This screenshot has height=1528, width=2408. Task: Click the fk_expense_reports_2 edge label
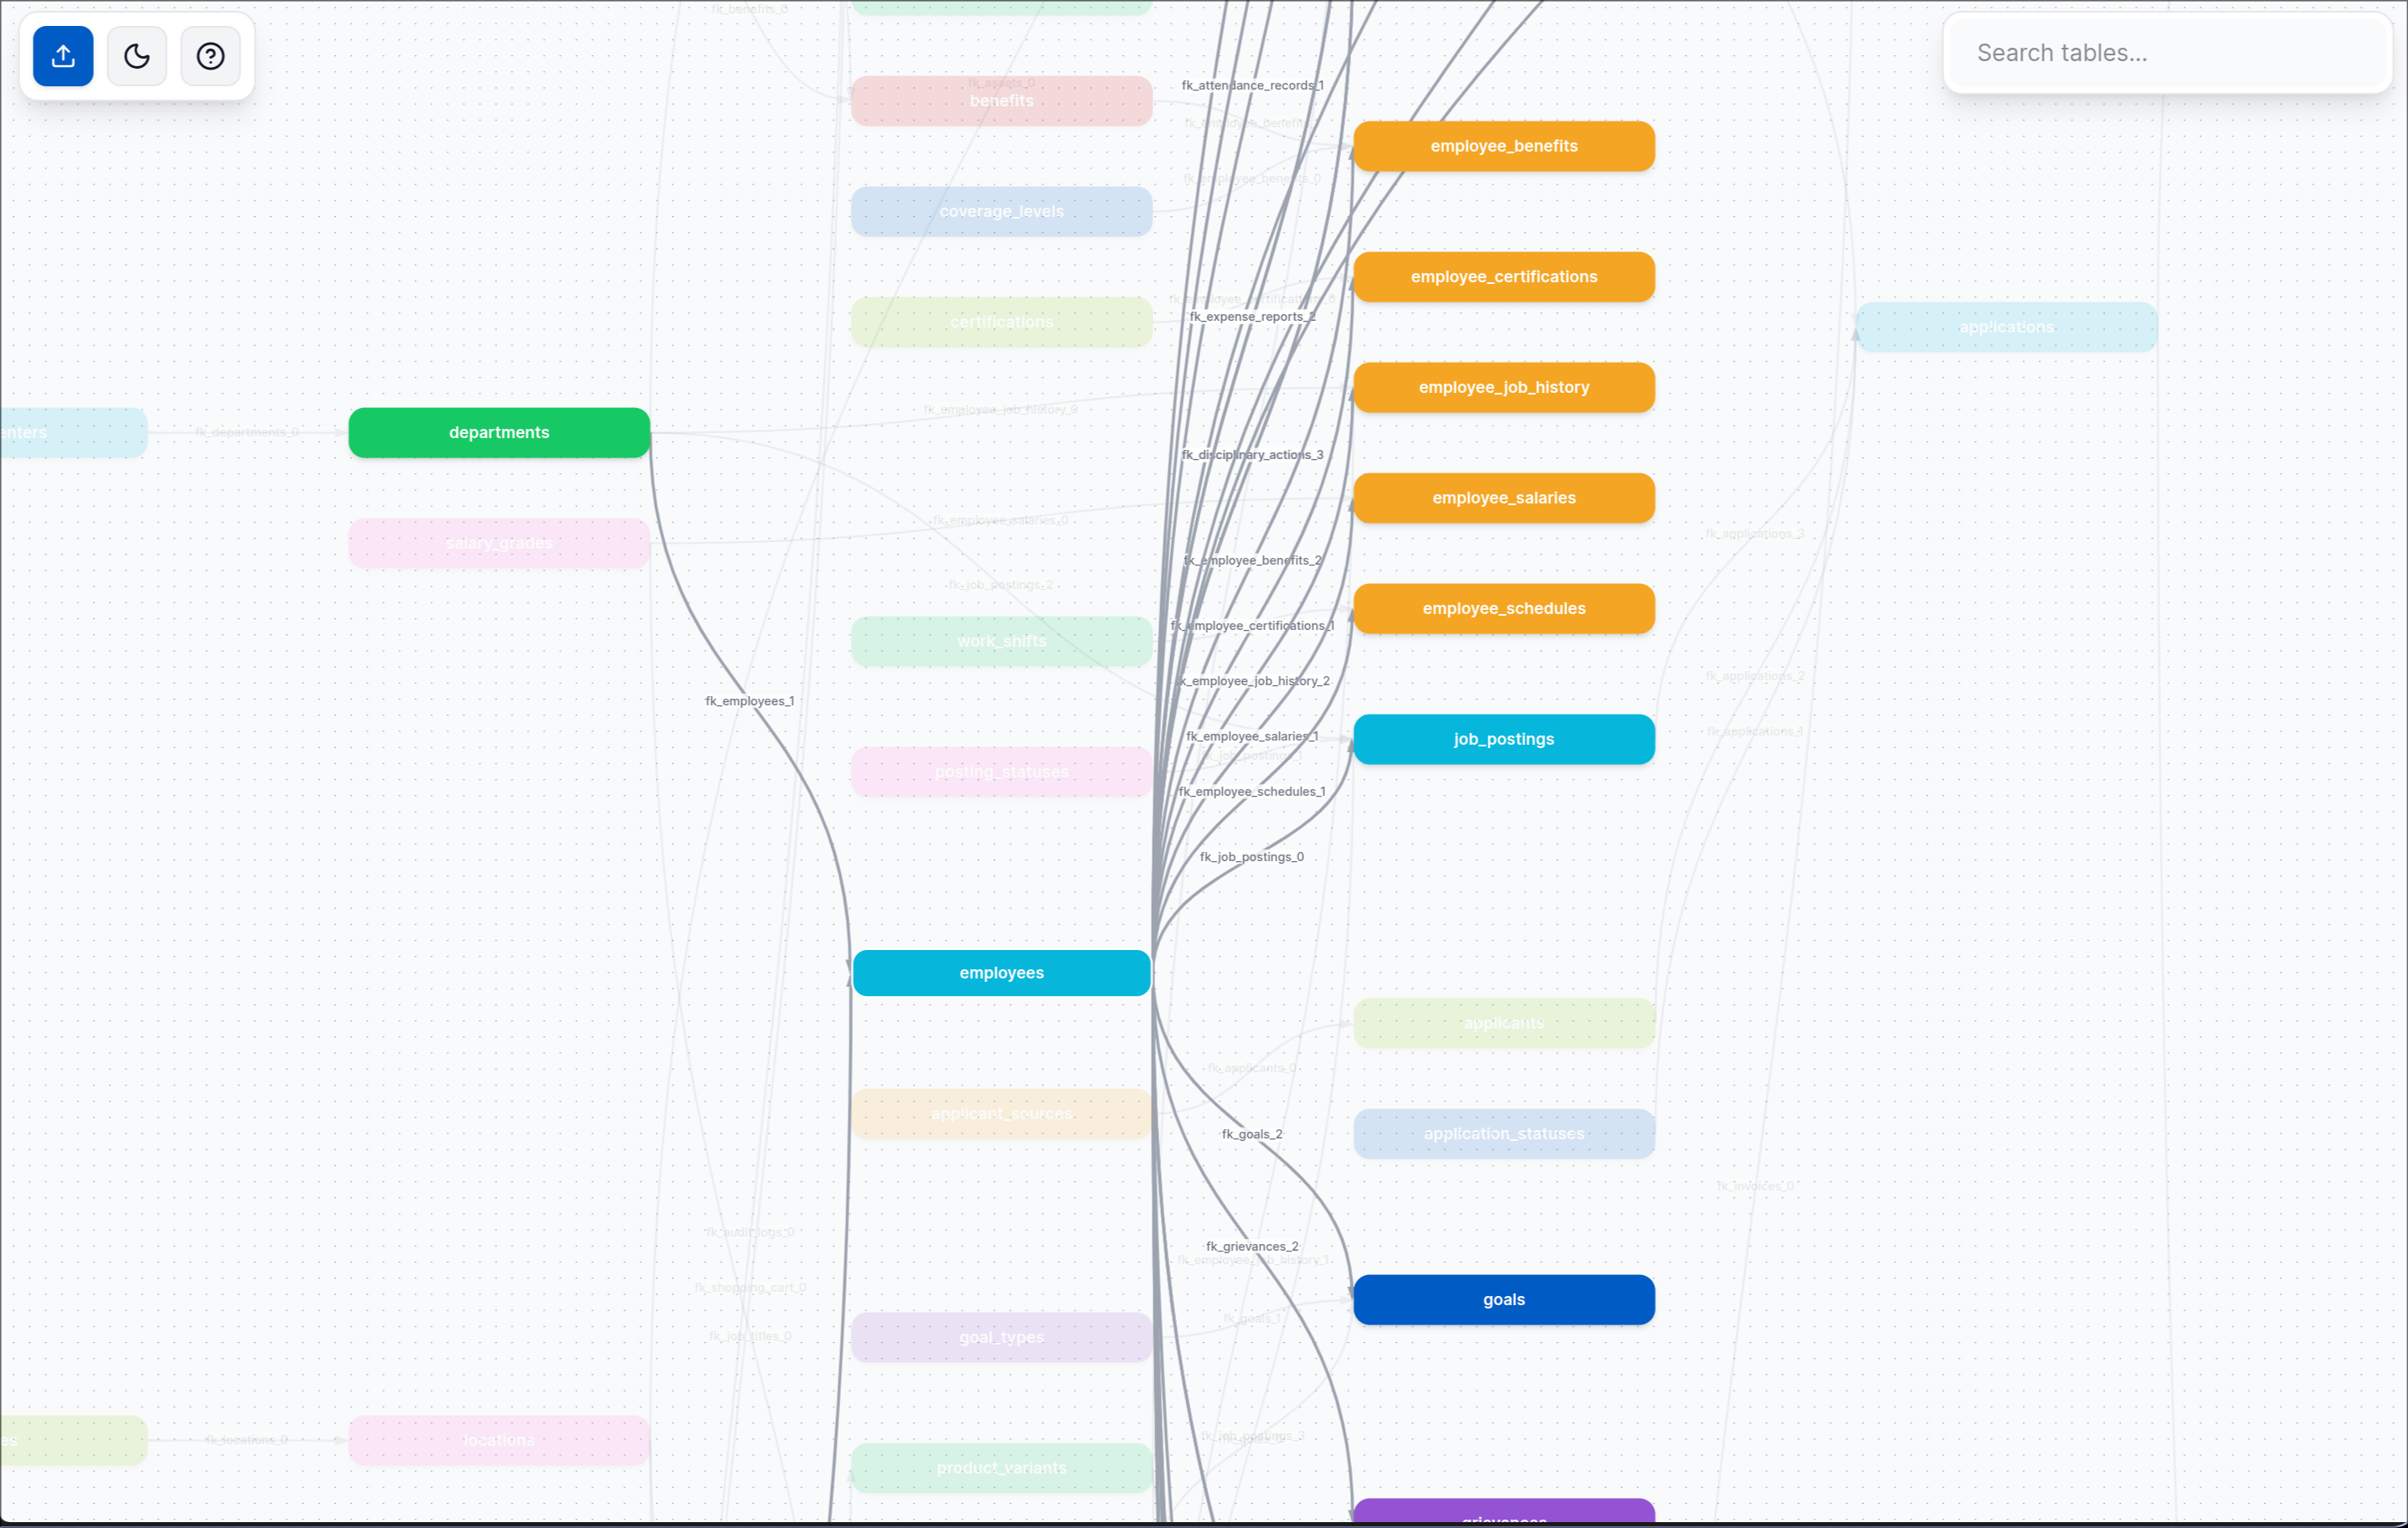click(1252, 317)
